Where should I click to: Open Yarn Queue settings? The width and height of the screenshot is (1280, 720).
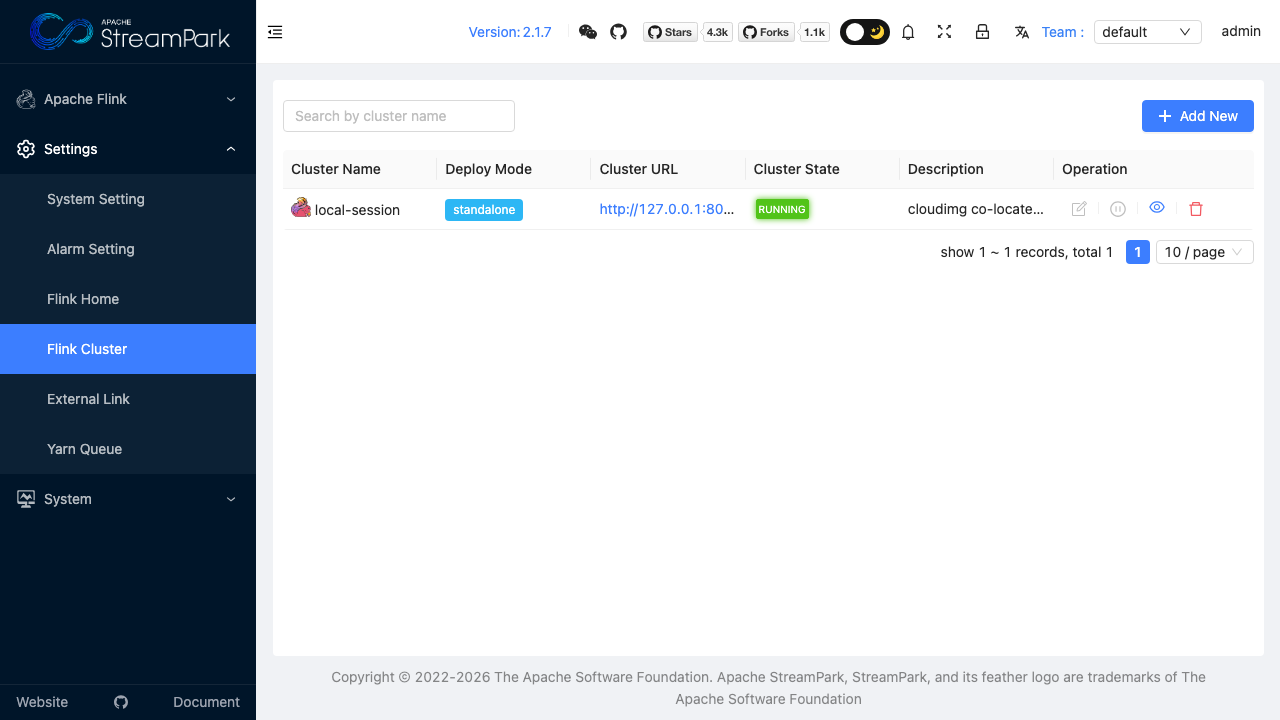[x=128, y=449]
